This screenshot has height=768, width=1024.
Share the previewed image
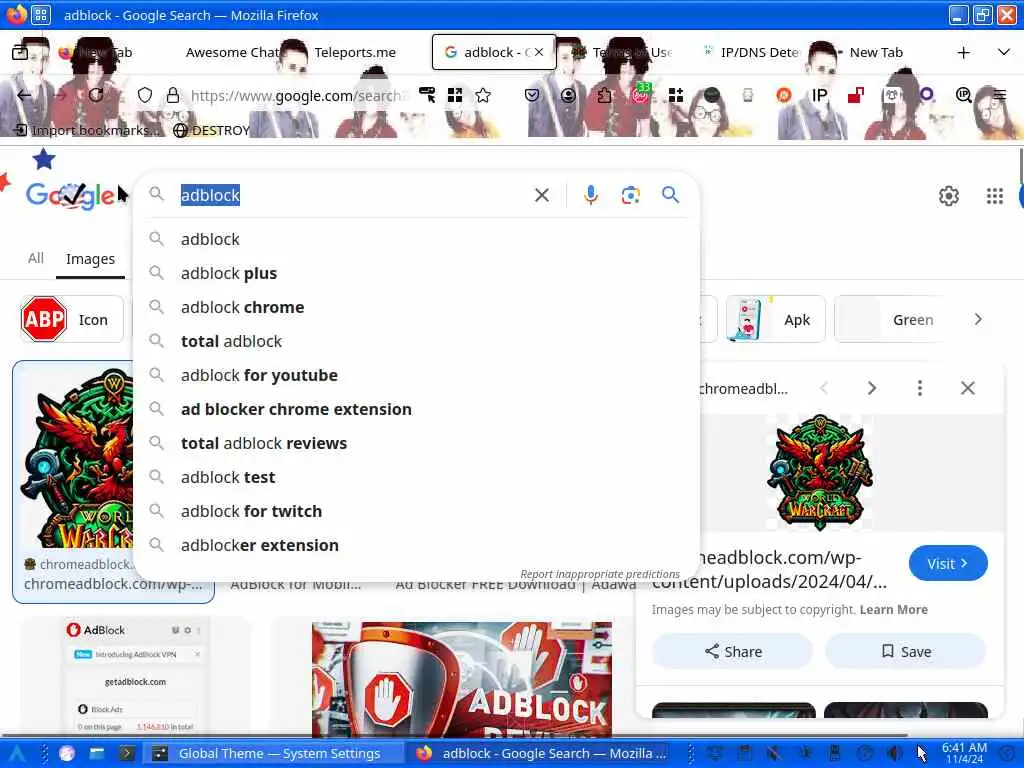(732, 651)
